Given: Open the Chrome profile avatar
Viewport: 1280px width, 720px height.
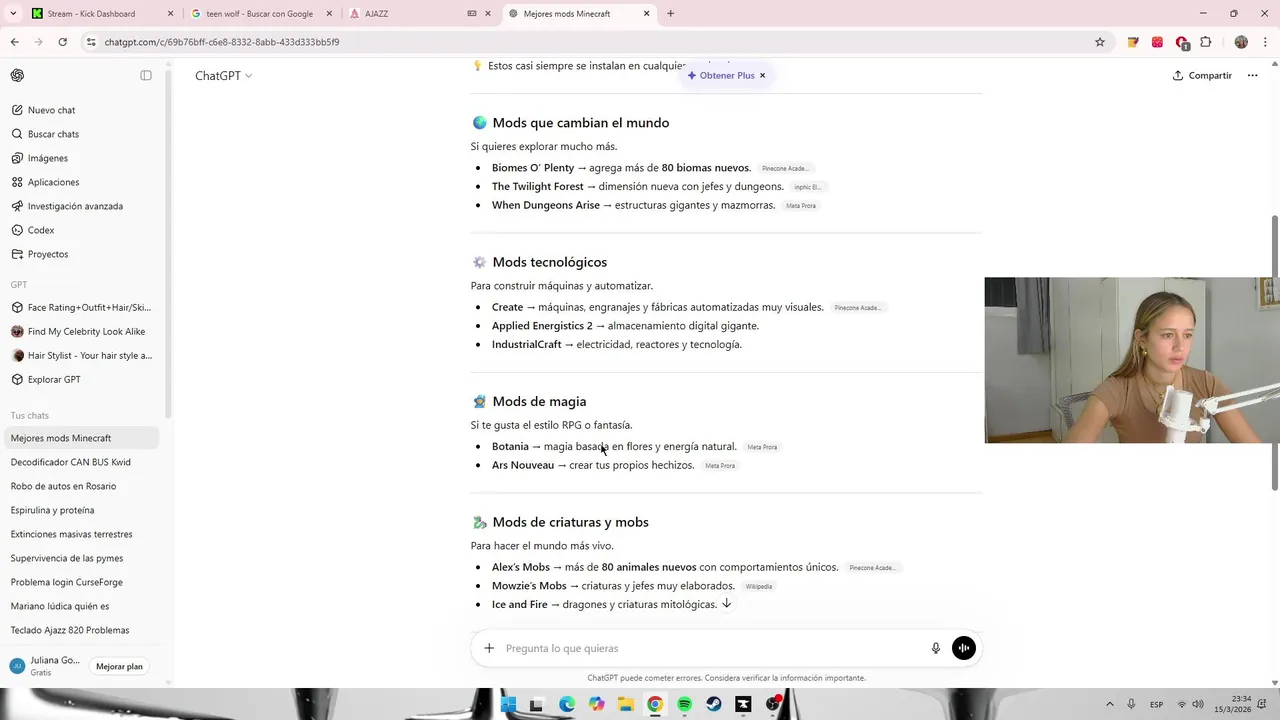Looking at the screenshot, I should [1241, 42].
